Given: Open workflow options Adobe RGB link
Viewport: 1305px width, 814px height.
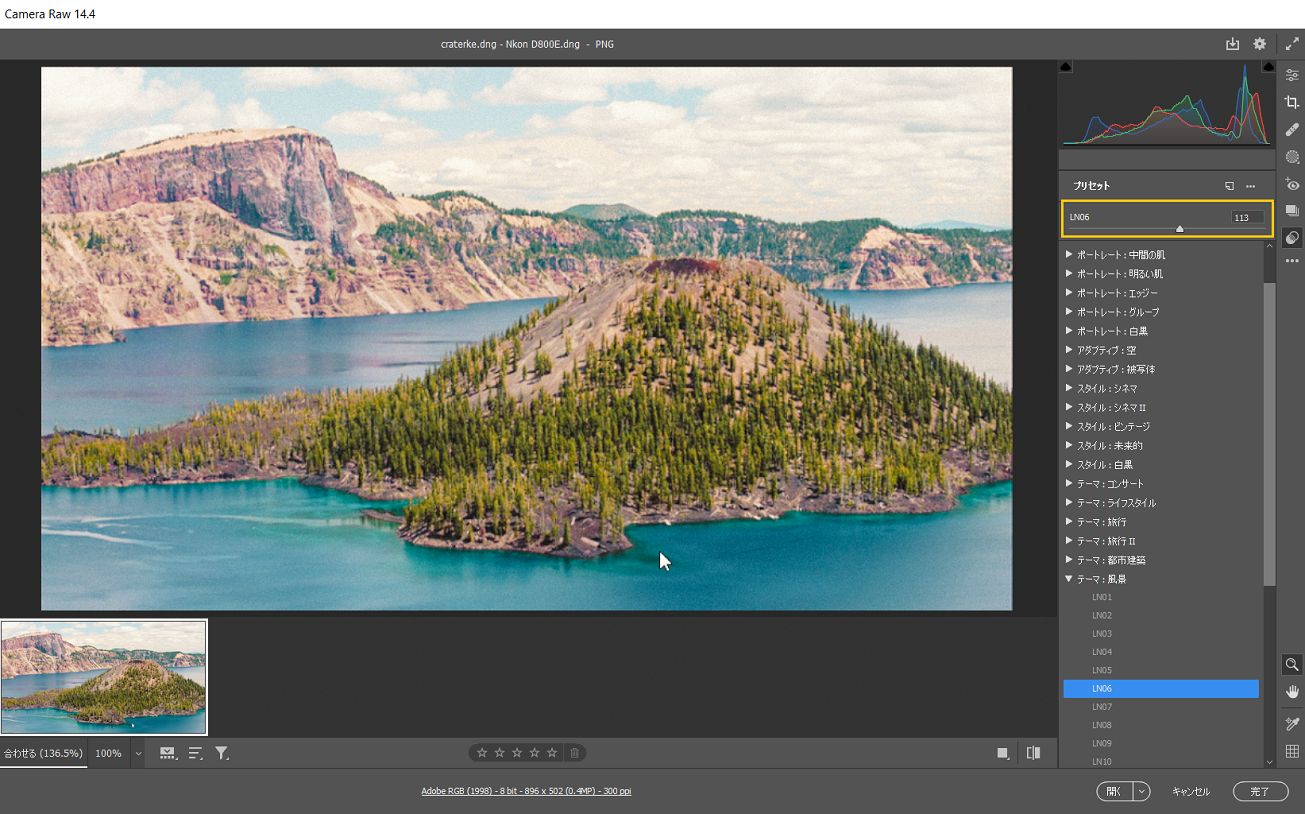Looking at the screenshot, I should pyautogui.click(x=526, y=791).
